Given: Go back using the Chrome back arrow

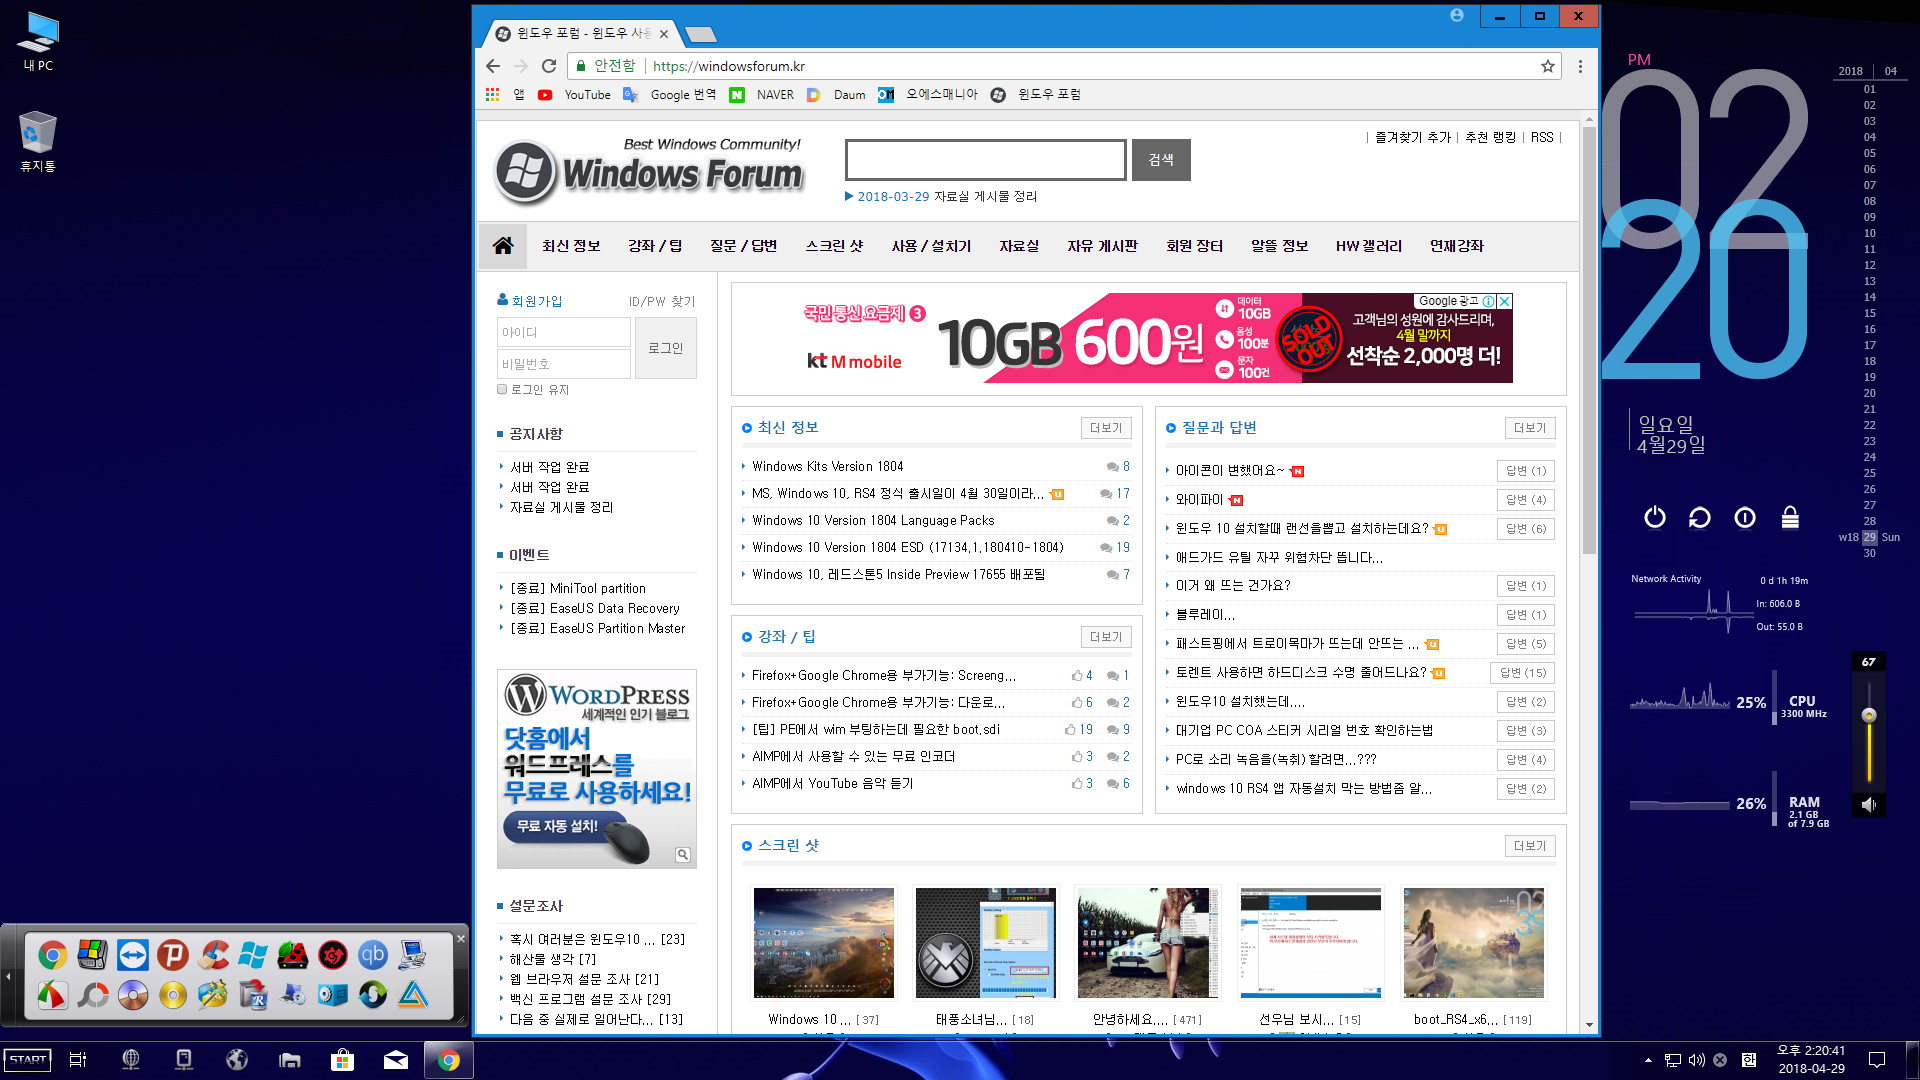Looking at the screenshot, I should click(x=492, y=66).
